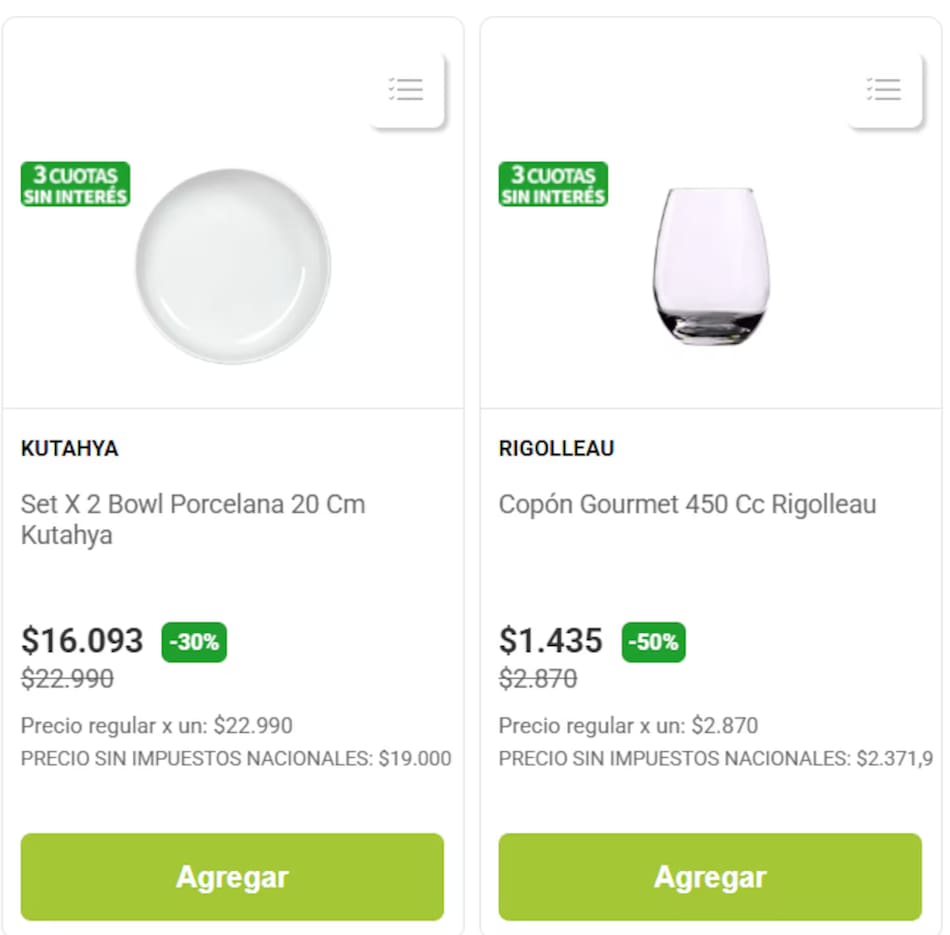Image resolution: width=950 pixels, height=935 pixels.
Task: Add the Kutahya bowl set with Agregar
Action: tap(232, 877)
